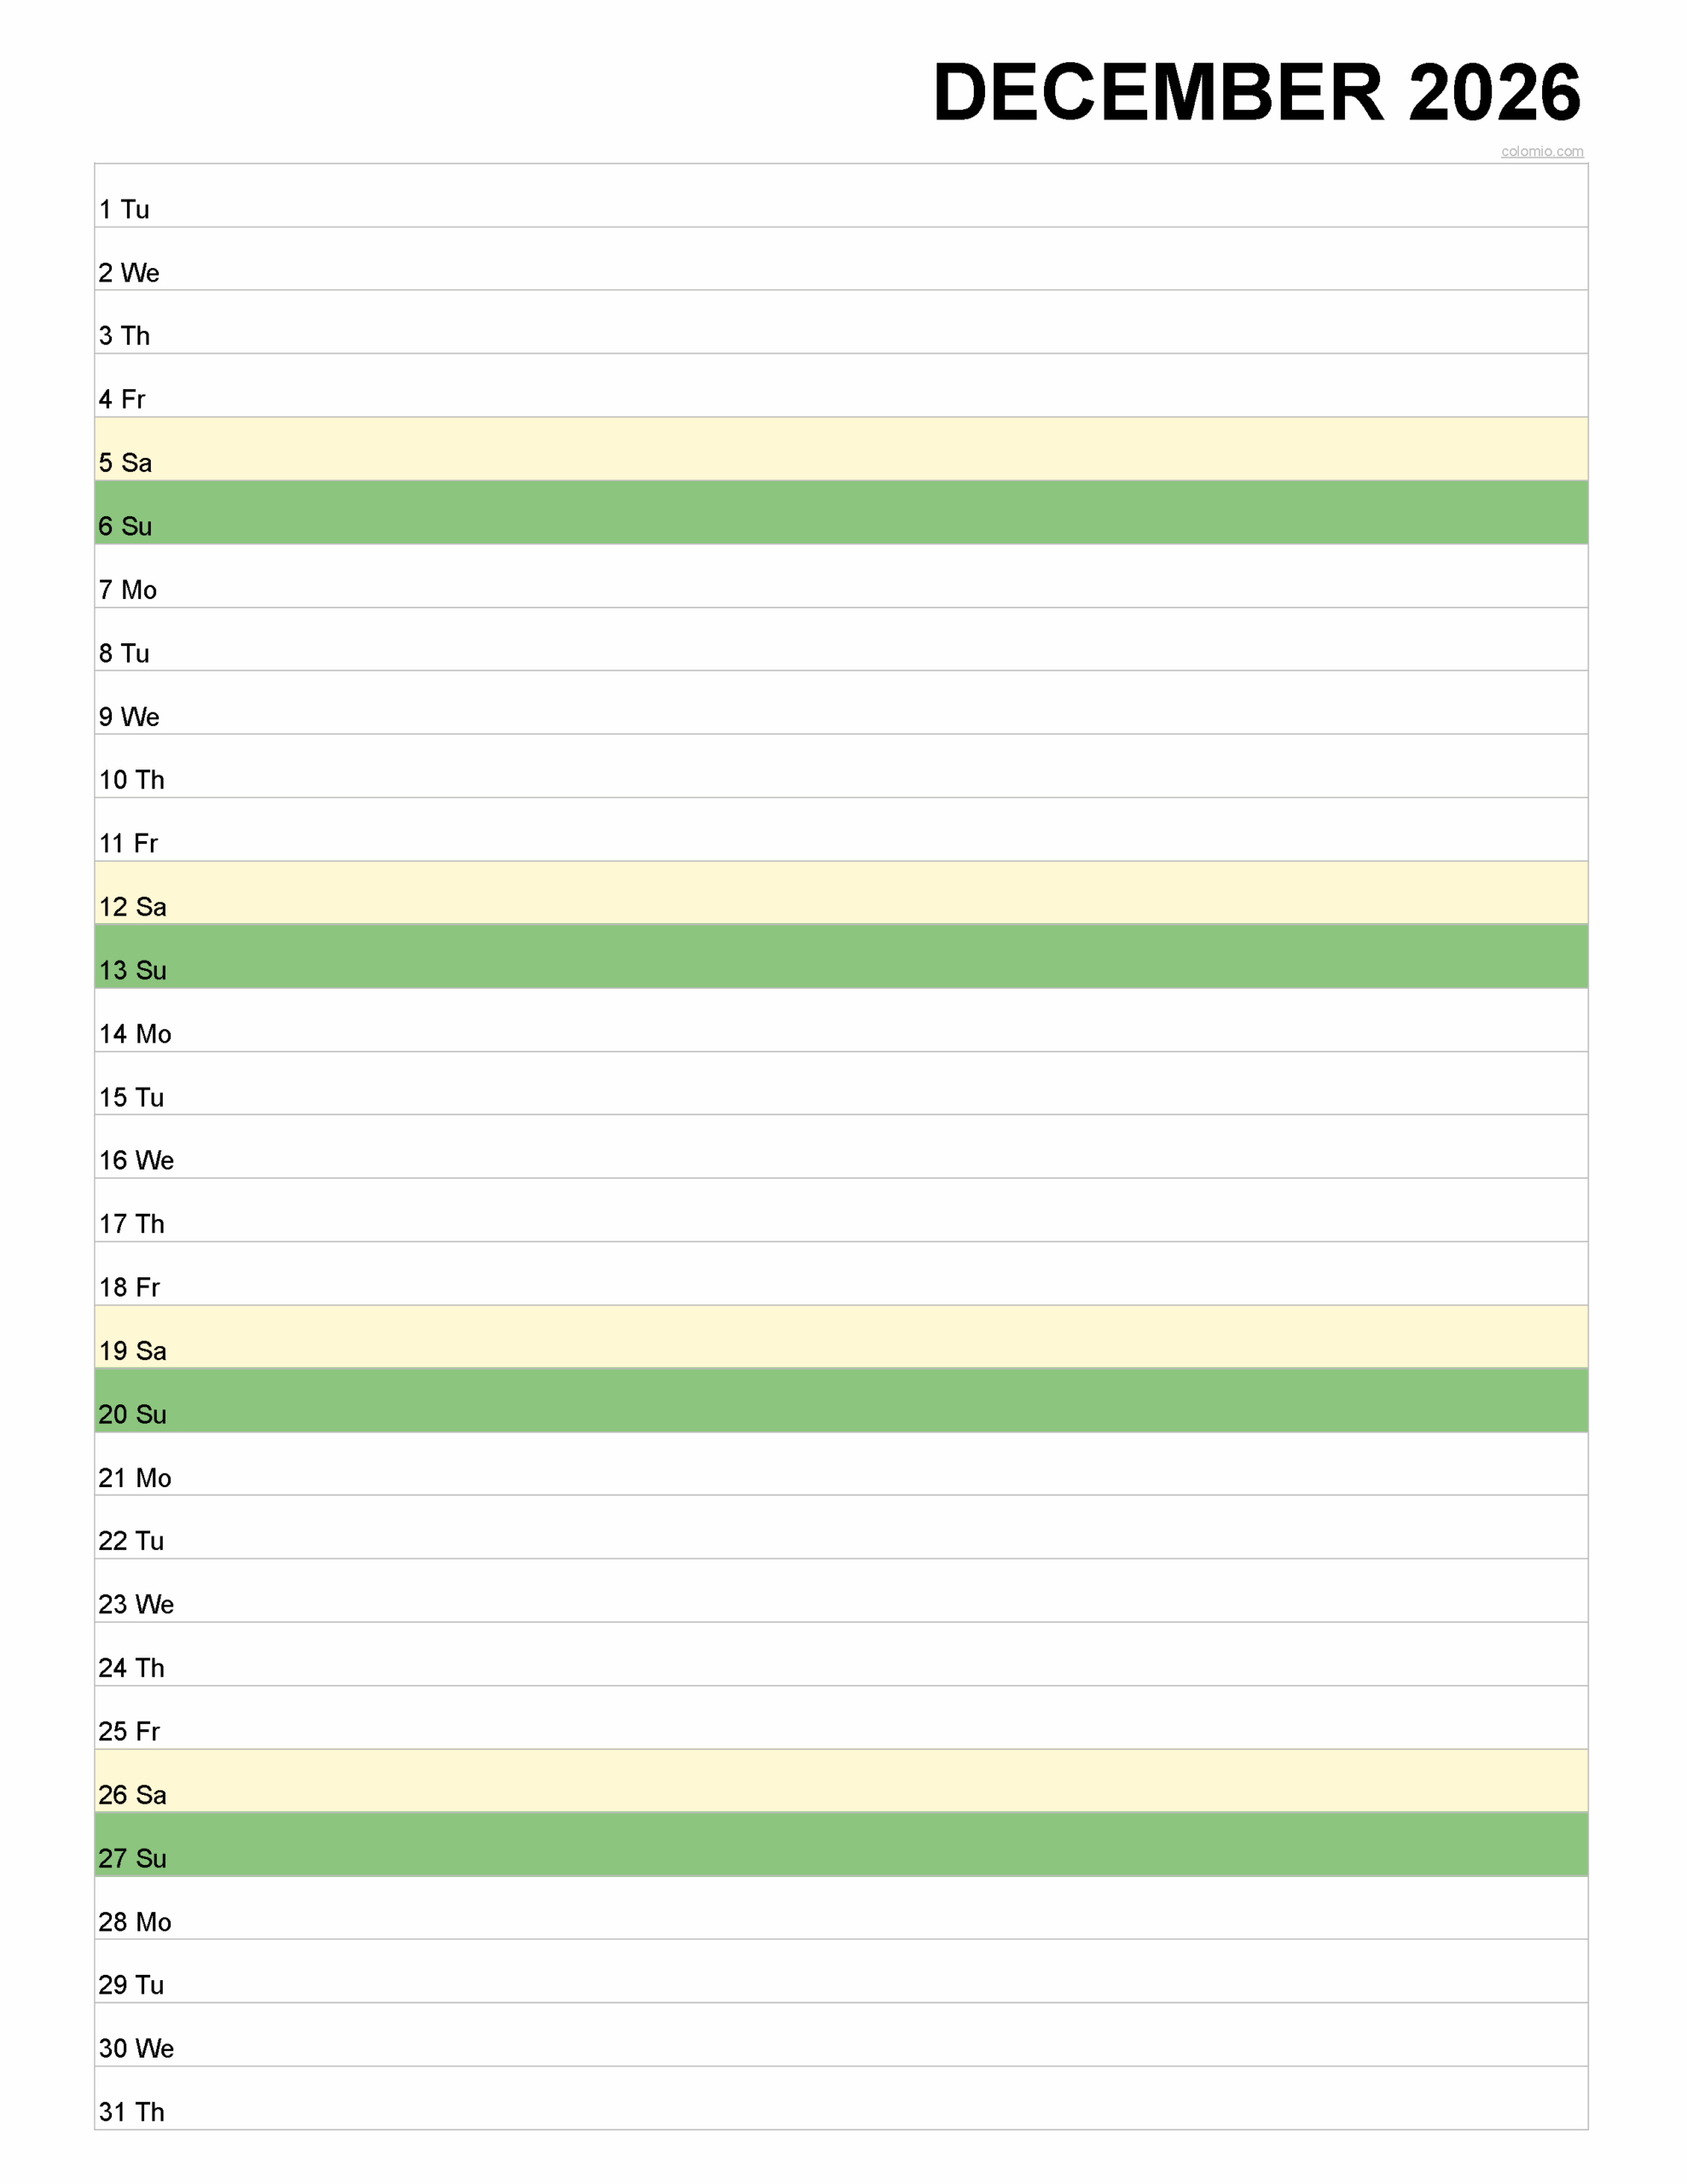Select the 15 Tu row
1687x2184 pixels.
click(841, 1084)
